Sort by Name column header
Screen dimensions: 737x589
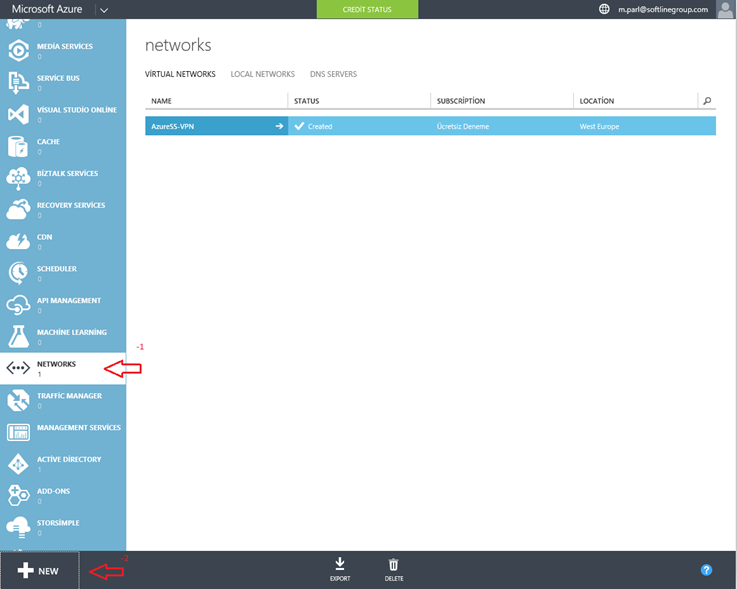(x=161, y=101)
